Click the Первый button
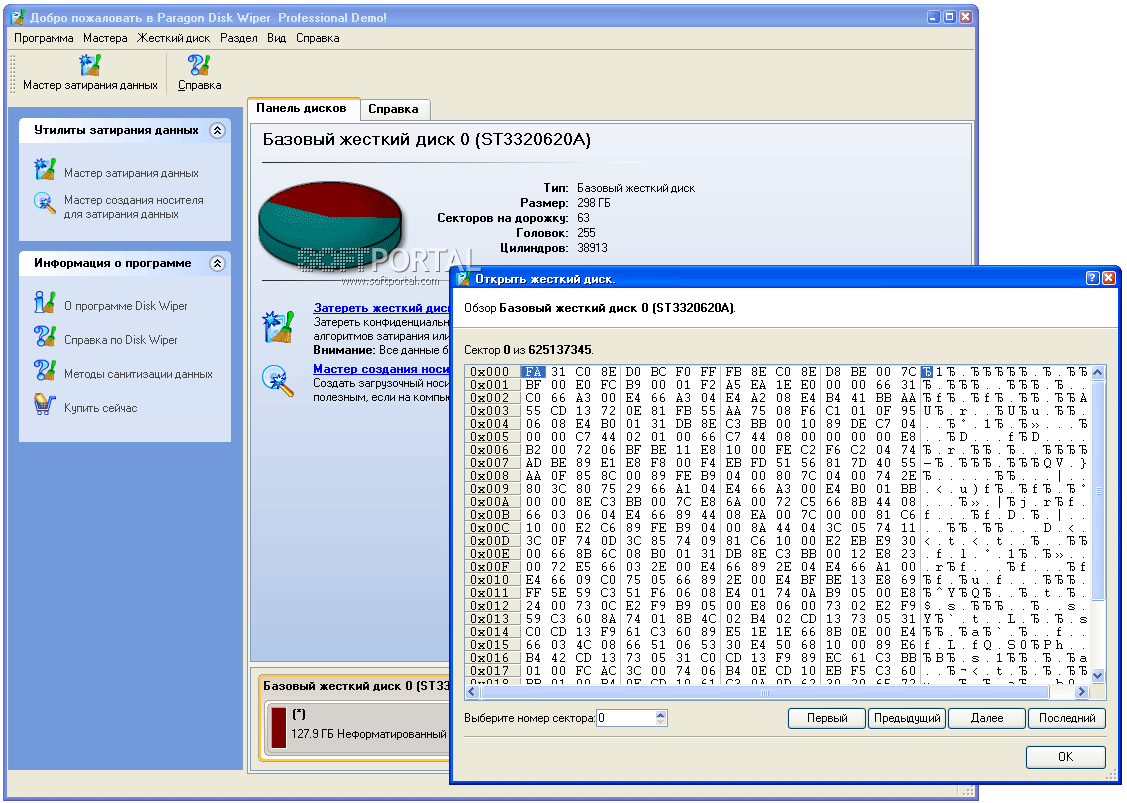The width and height of the screenshot is (1127, 803). click(827, 718)
